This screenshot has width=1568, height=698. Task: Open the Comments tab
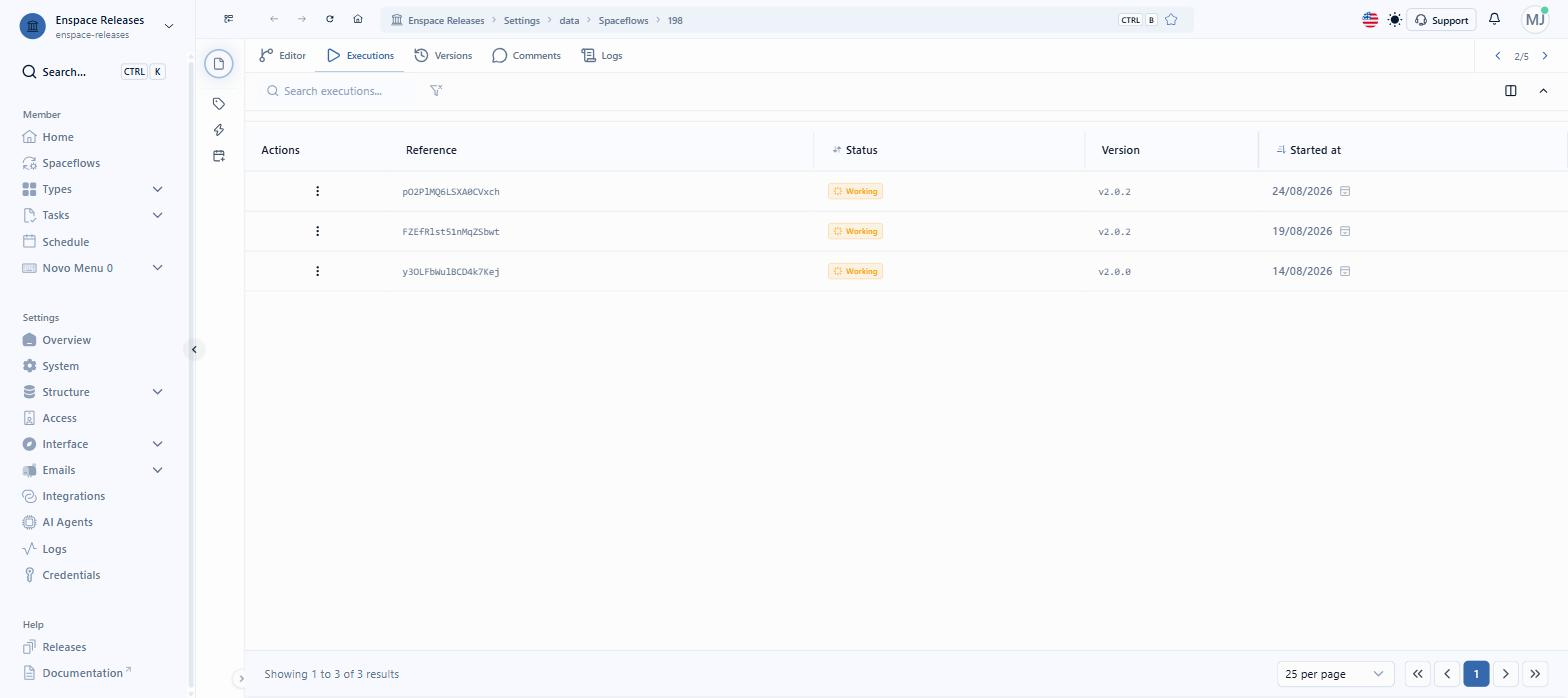tap(526, 56)
